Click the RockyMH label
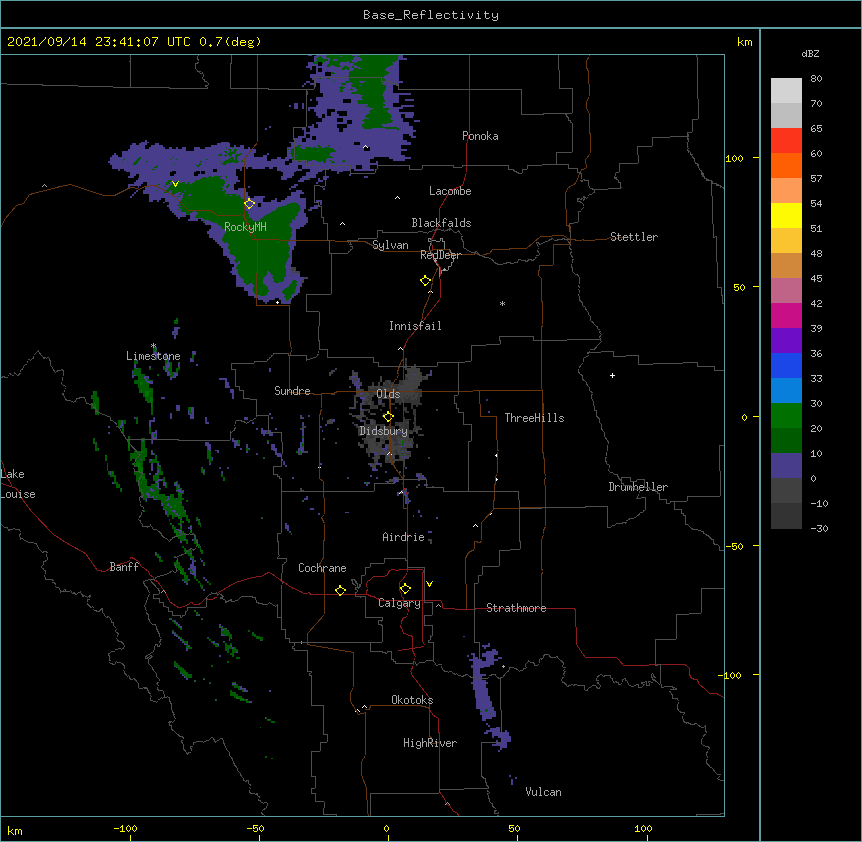The width and height of the screenshot is (862, 842). pyautogui.click(x=245, y=227)
